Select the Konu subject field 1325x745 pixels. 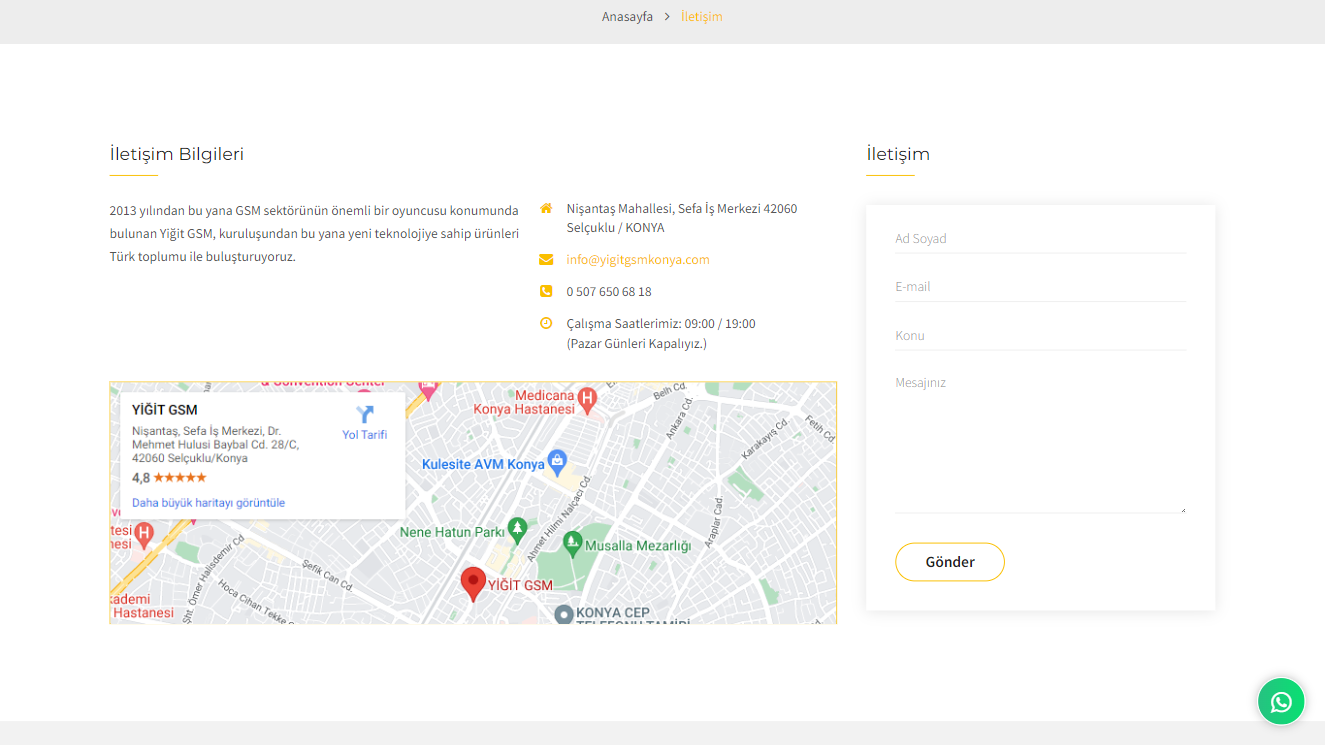tap(1040, 336)
